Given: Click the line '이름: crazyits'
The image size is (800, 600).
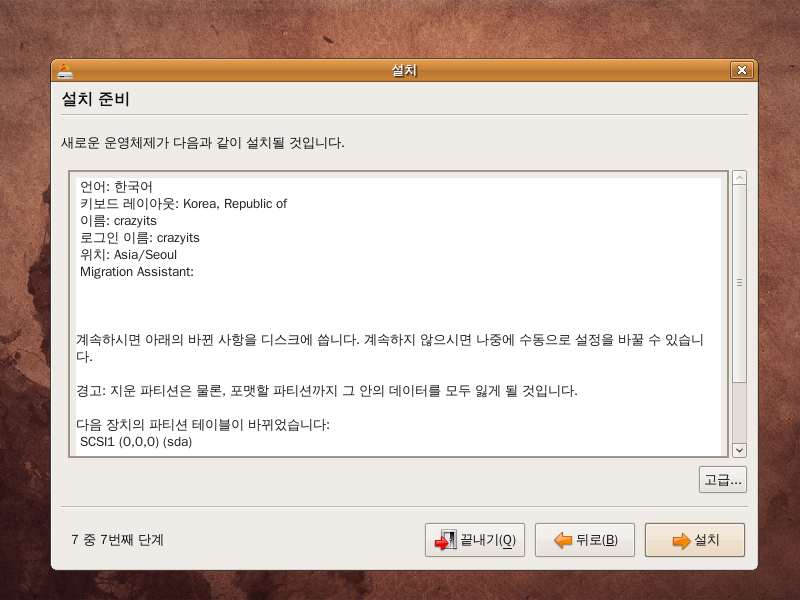Looking at the screenshot, I should (x=118, y=221).
